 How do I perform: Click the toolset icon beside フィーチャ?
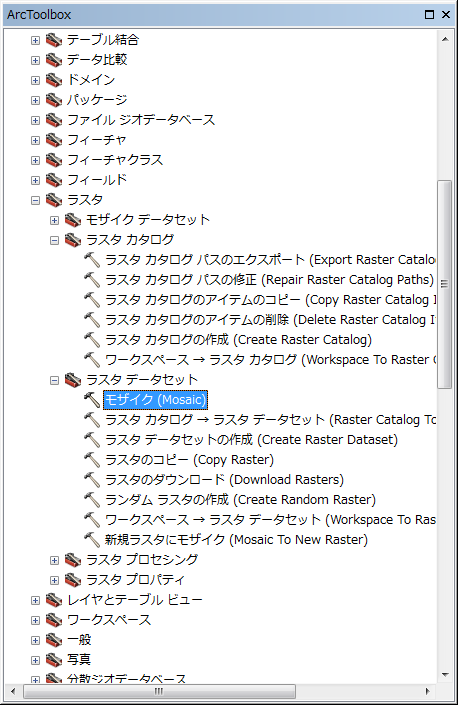point(54,140)
